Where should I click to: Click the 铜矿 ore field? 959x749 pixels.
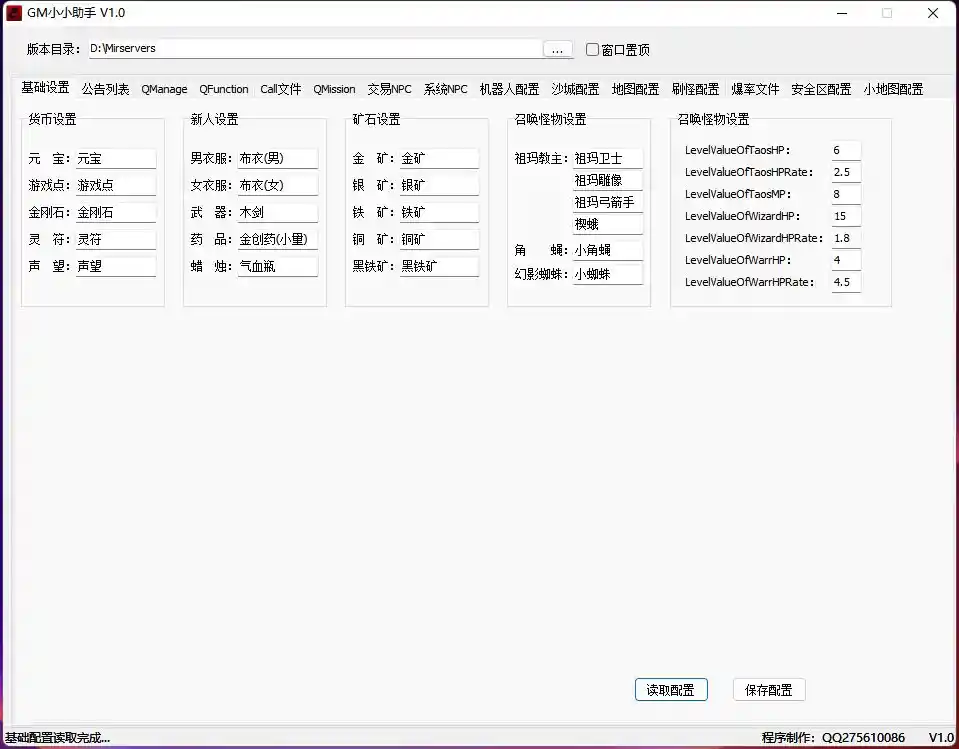point(439,239)
